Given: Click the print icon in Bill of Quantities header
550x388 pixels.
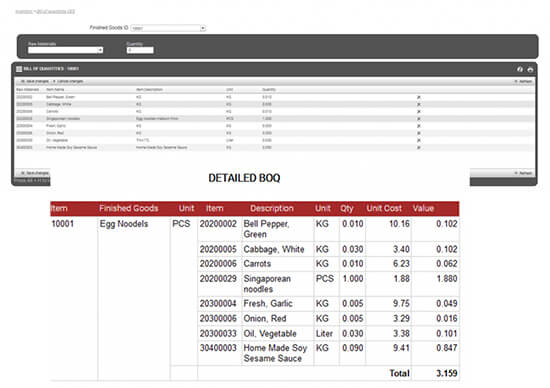Looking at the screenshot, I should [x=530, y=69].
